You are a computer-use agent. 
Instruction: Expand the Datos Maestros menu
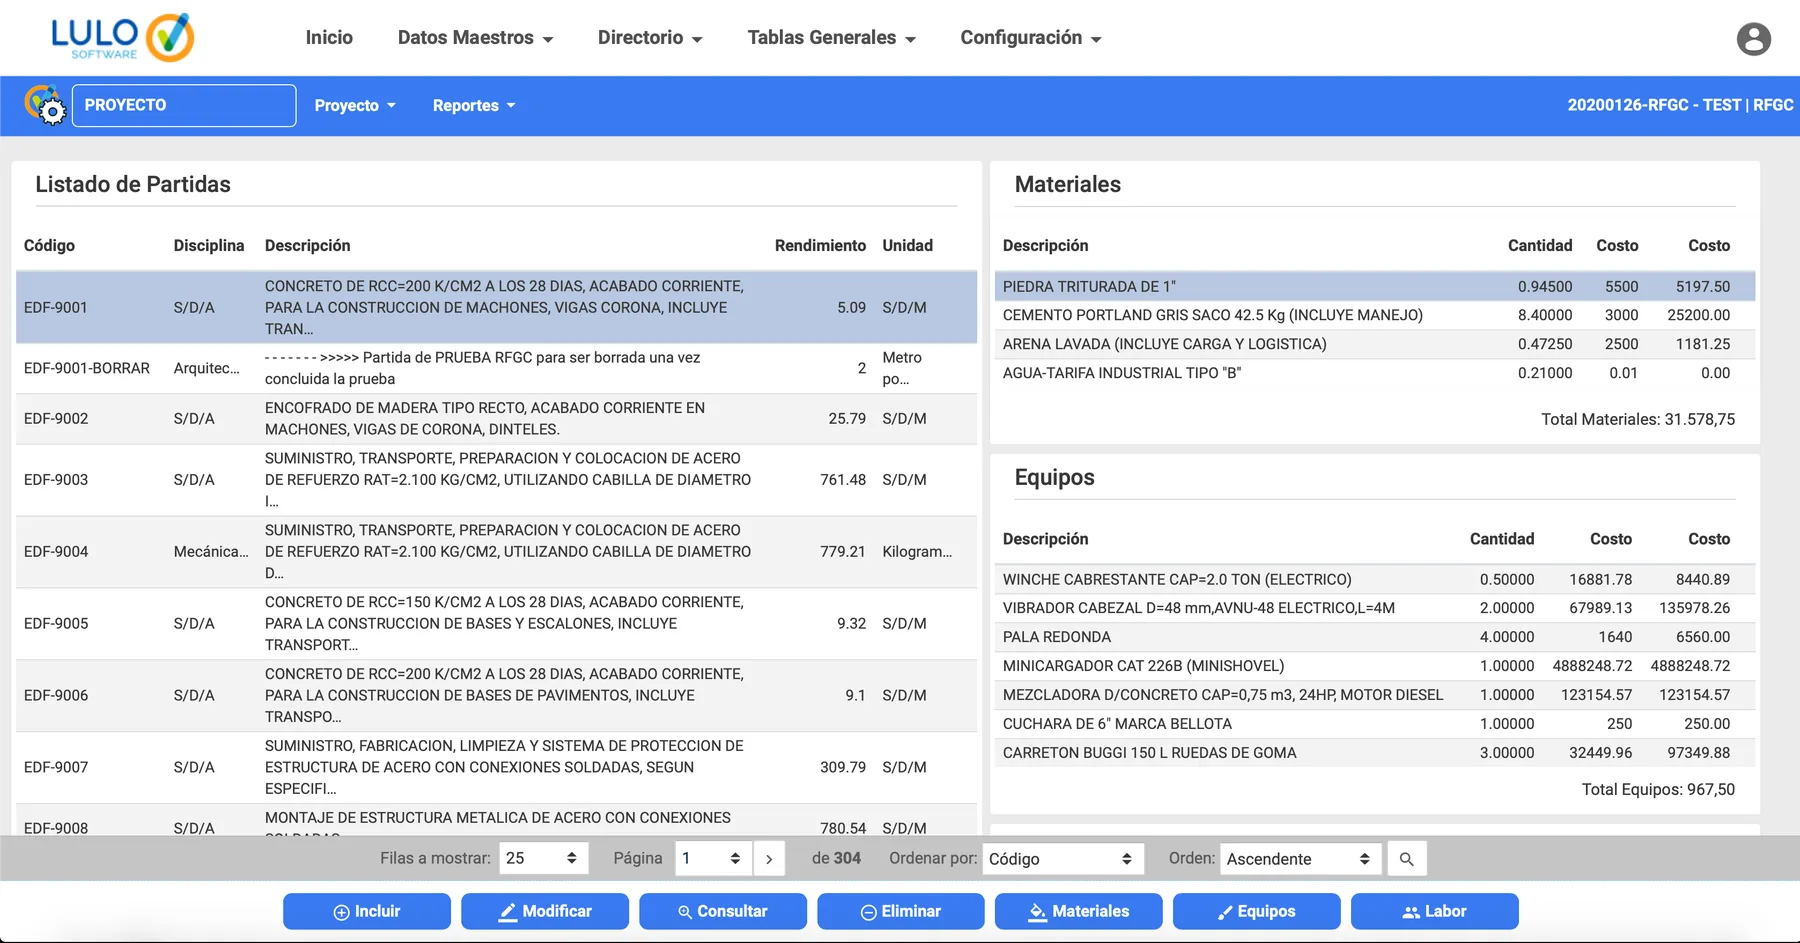[x=475, y=38]
